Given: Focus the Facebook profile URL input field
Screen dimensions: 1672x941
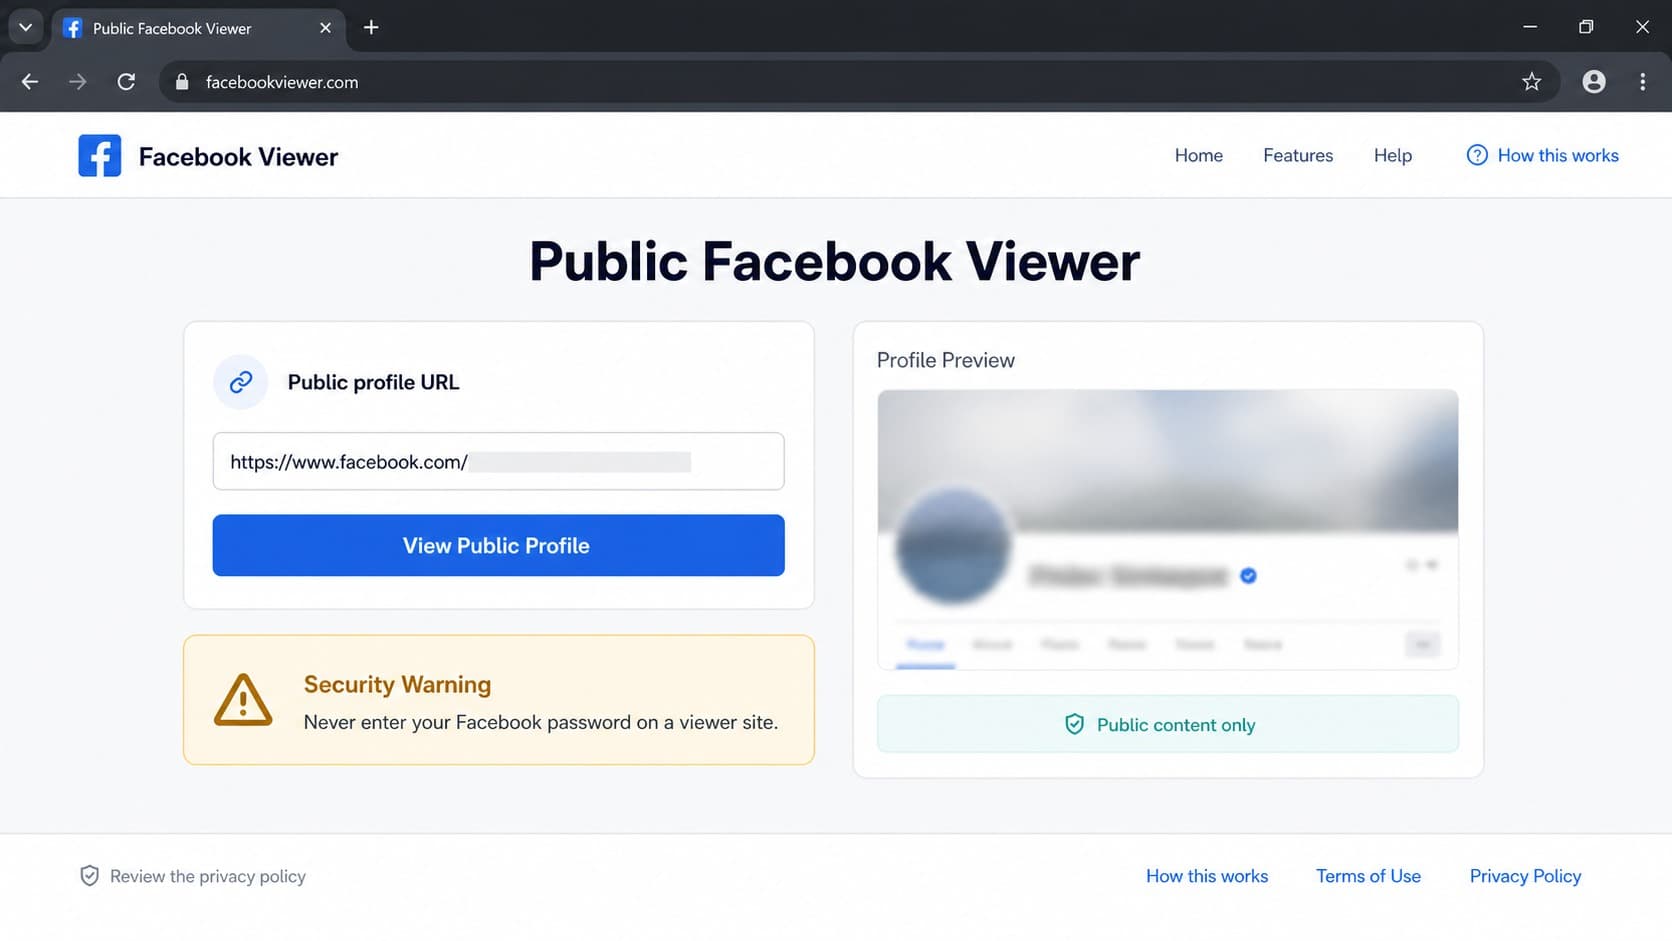Looking at the screenshot, I should [498, 461].
